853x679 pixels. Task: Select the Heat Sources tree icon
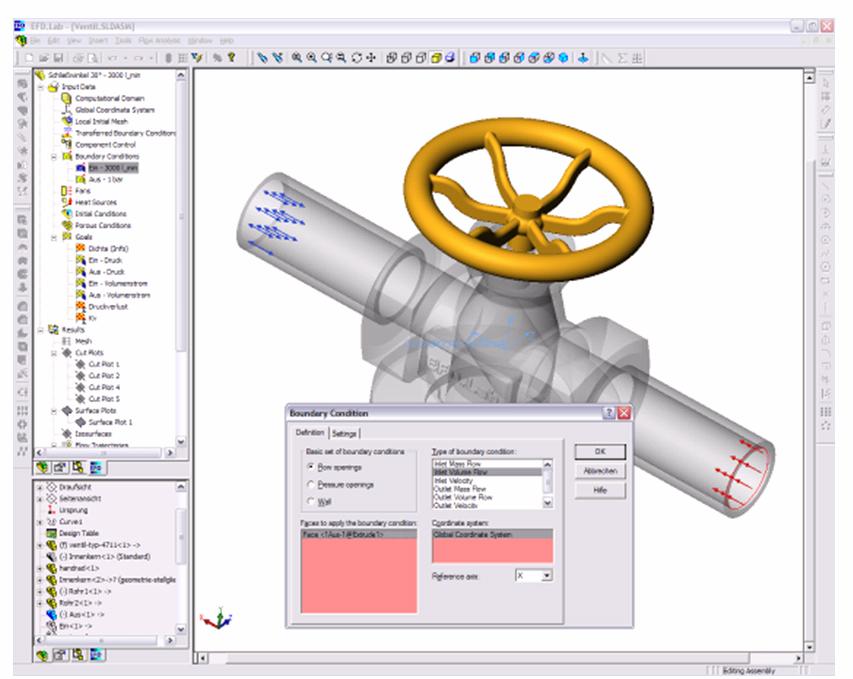66,202
